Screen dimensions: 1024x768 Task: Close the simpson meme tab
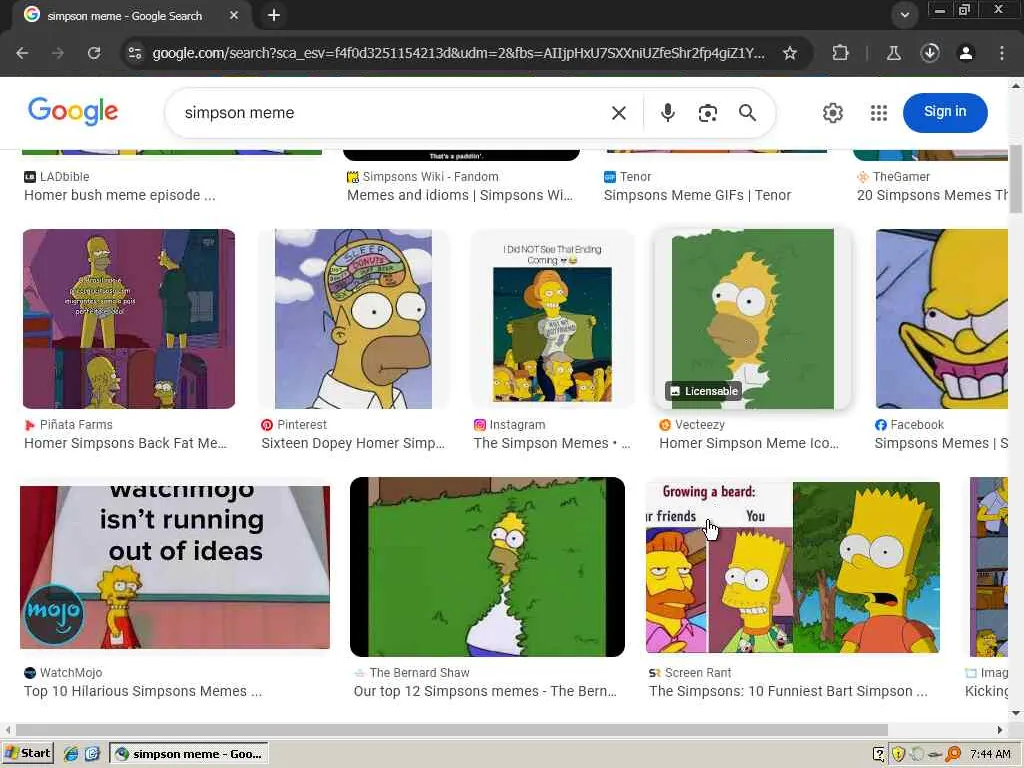tap(234, 15)
